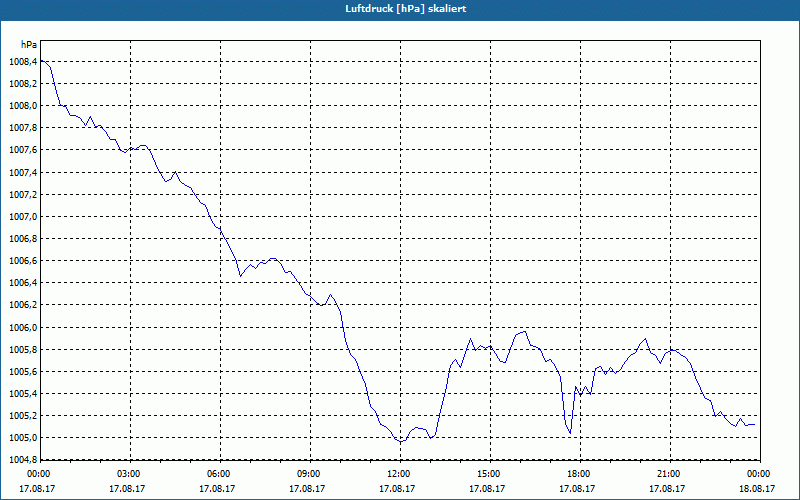Click the 1008,0 y-axis label
The height and width of the screenshot is (500, 800).
(x=23, y=106)
